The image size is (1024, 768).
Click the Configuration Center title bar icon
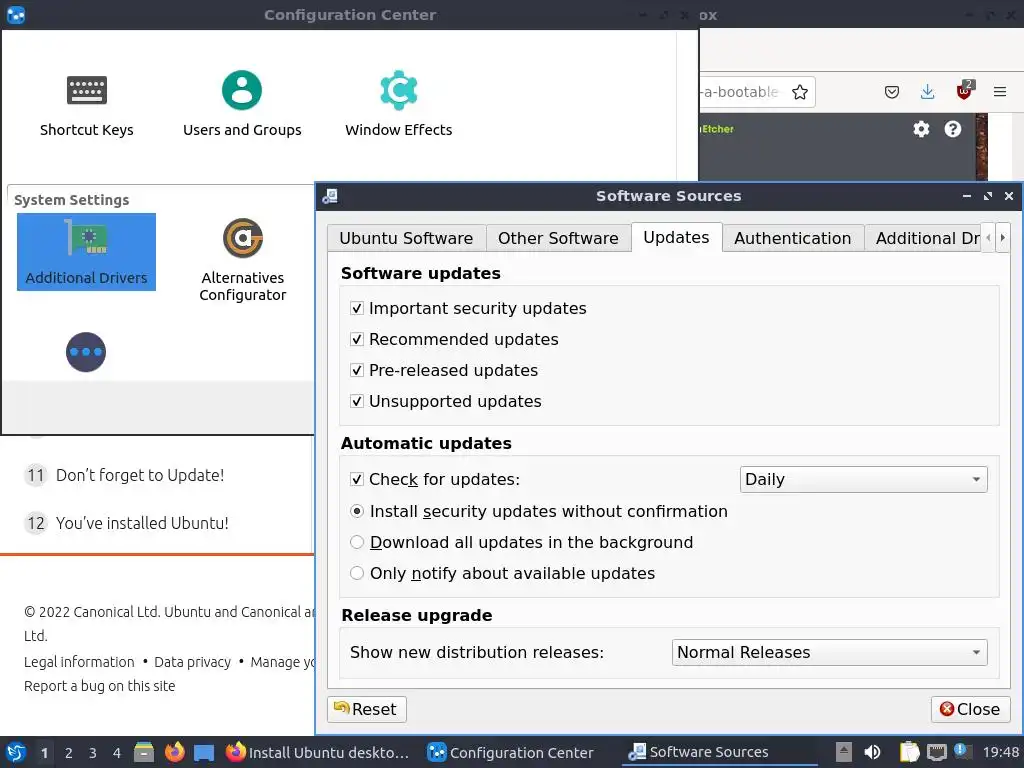pyautogui.click(x=16, y=14)
